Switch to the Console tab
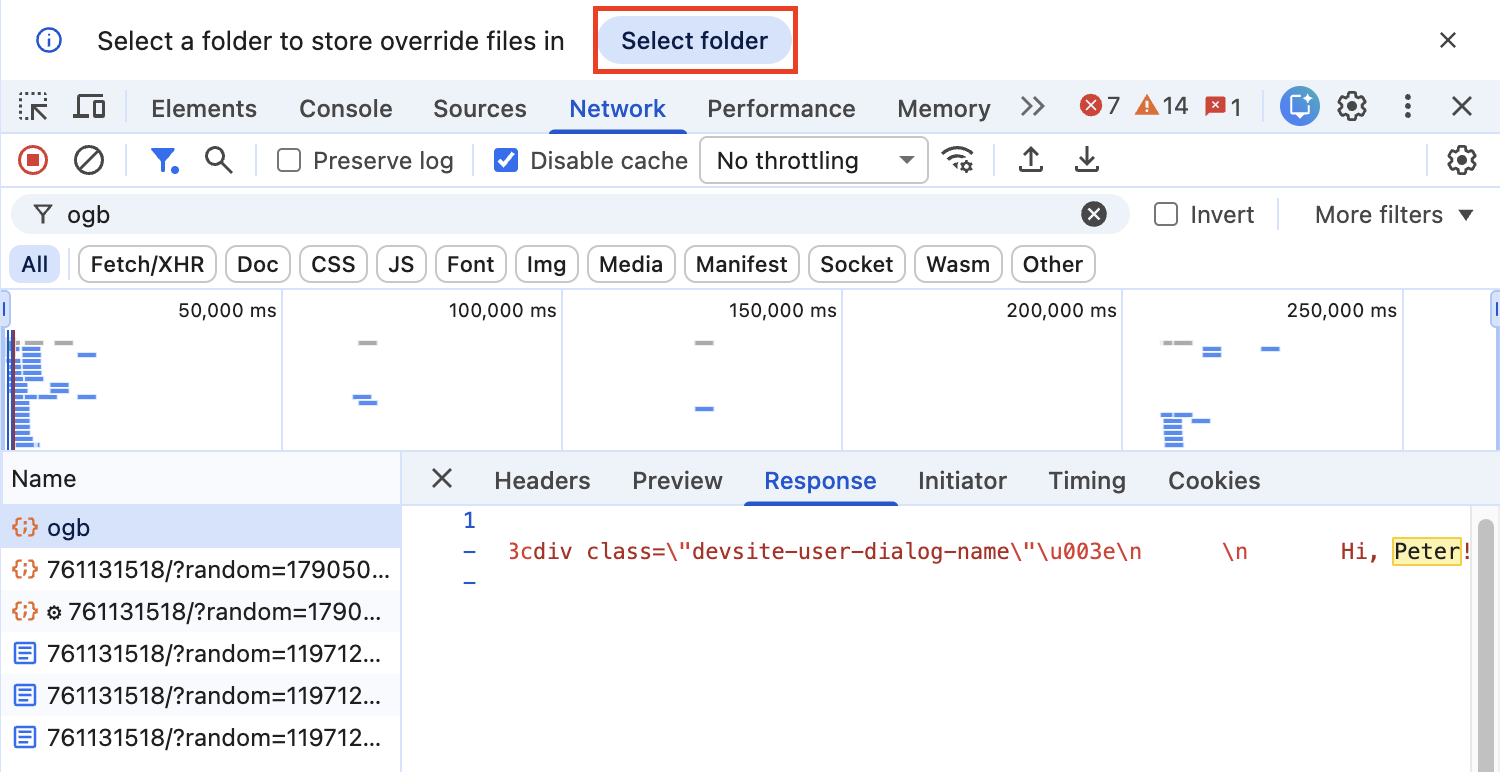 346,108
